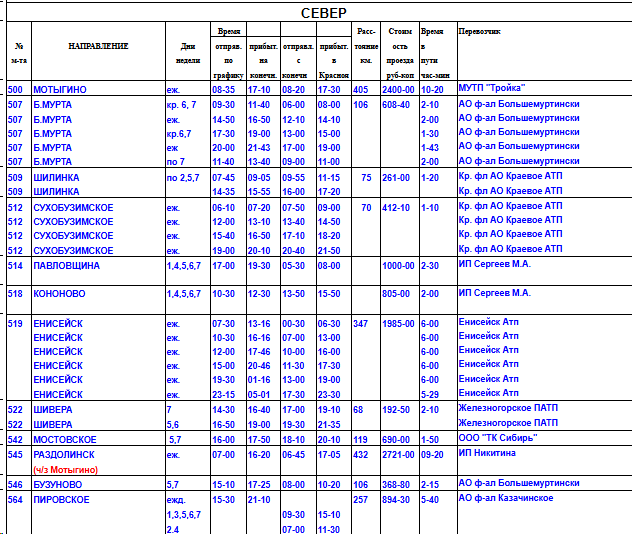Select the ПИРОВСКОЕ destination cell
632x534 pixels.
point(63,499)
